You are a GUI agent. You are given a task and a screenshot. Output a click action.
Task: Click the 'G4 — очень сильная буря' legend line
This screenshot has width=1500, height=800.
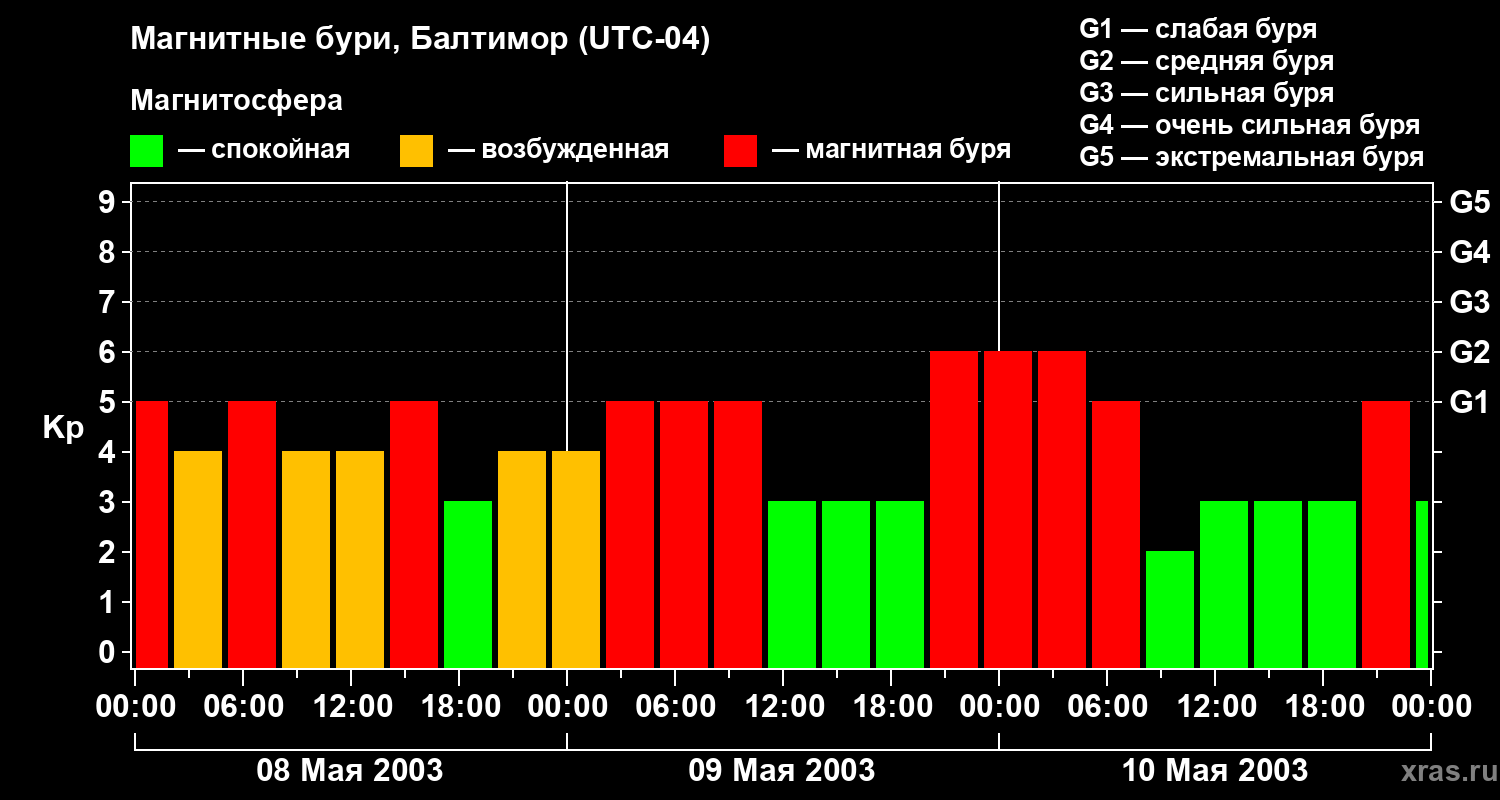tap(1249, 125)
